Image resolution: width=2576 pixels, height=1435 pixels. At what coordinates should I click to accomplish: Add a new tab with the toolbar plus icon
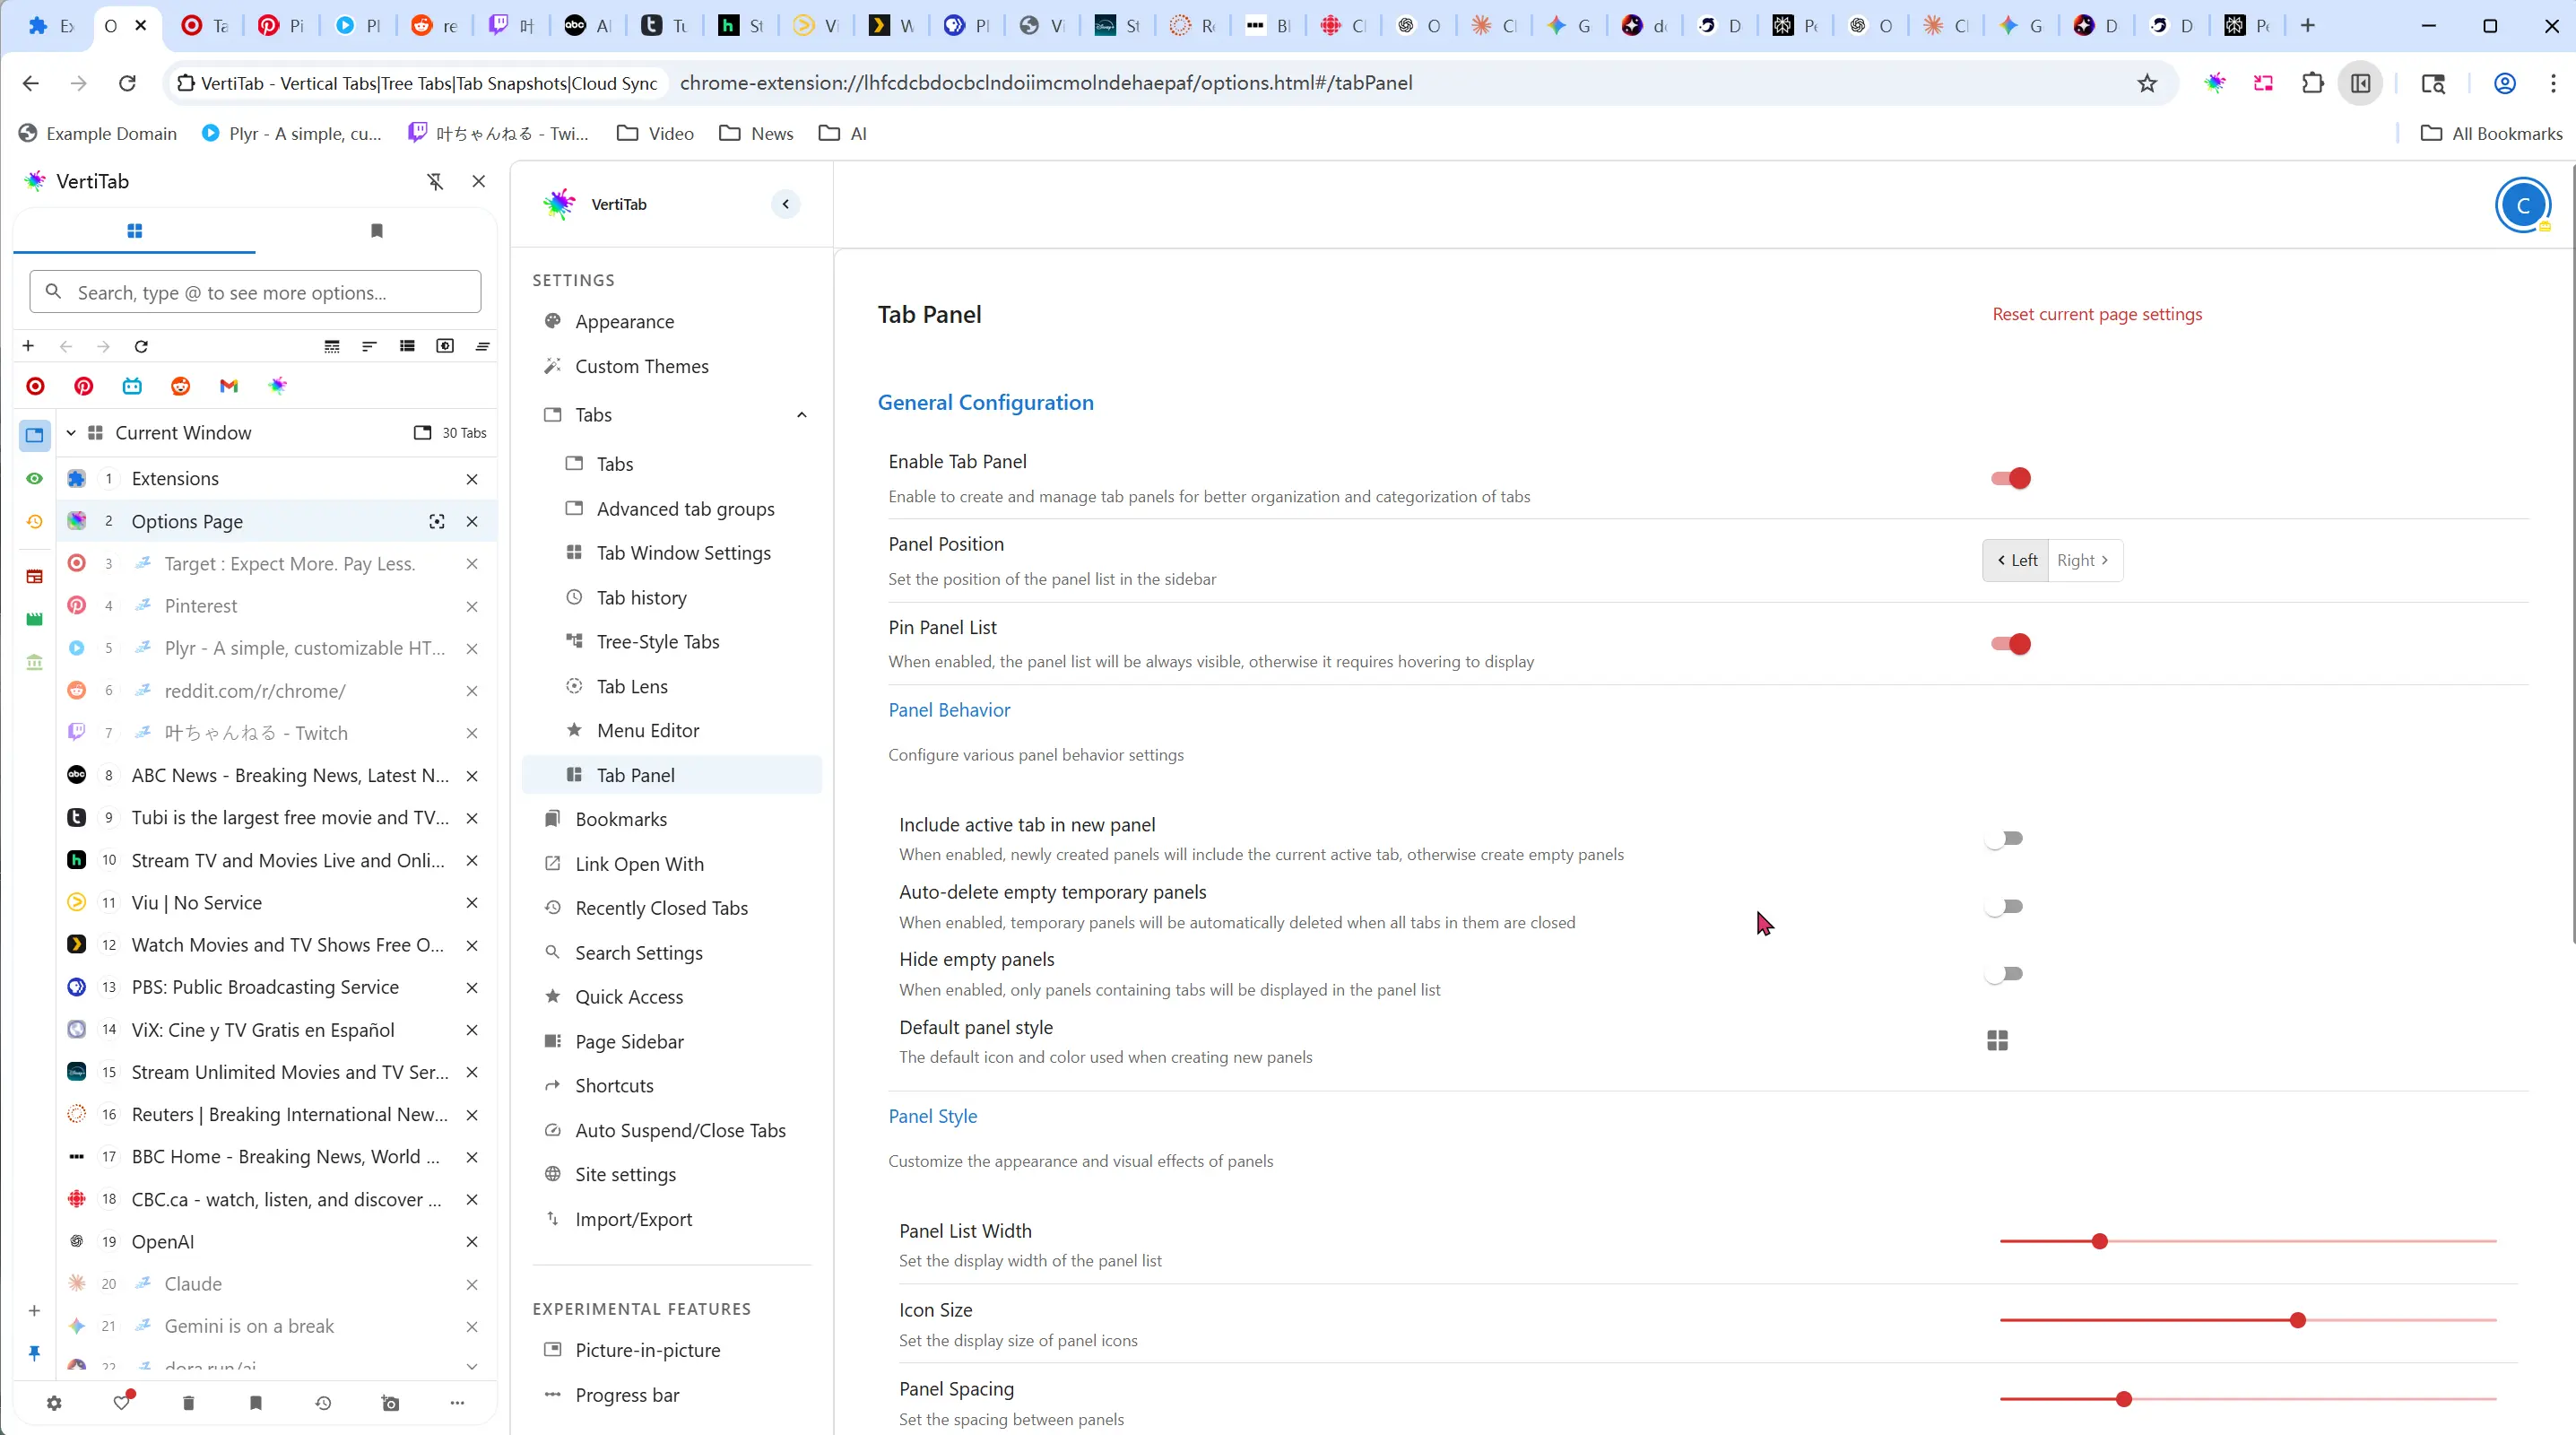28,346
